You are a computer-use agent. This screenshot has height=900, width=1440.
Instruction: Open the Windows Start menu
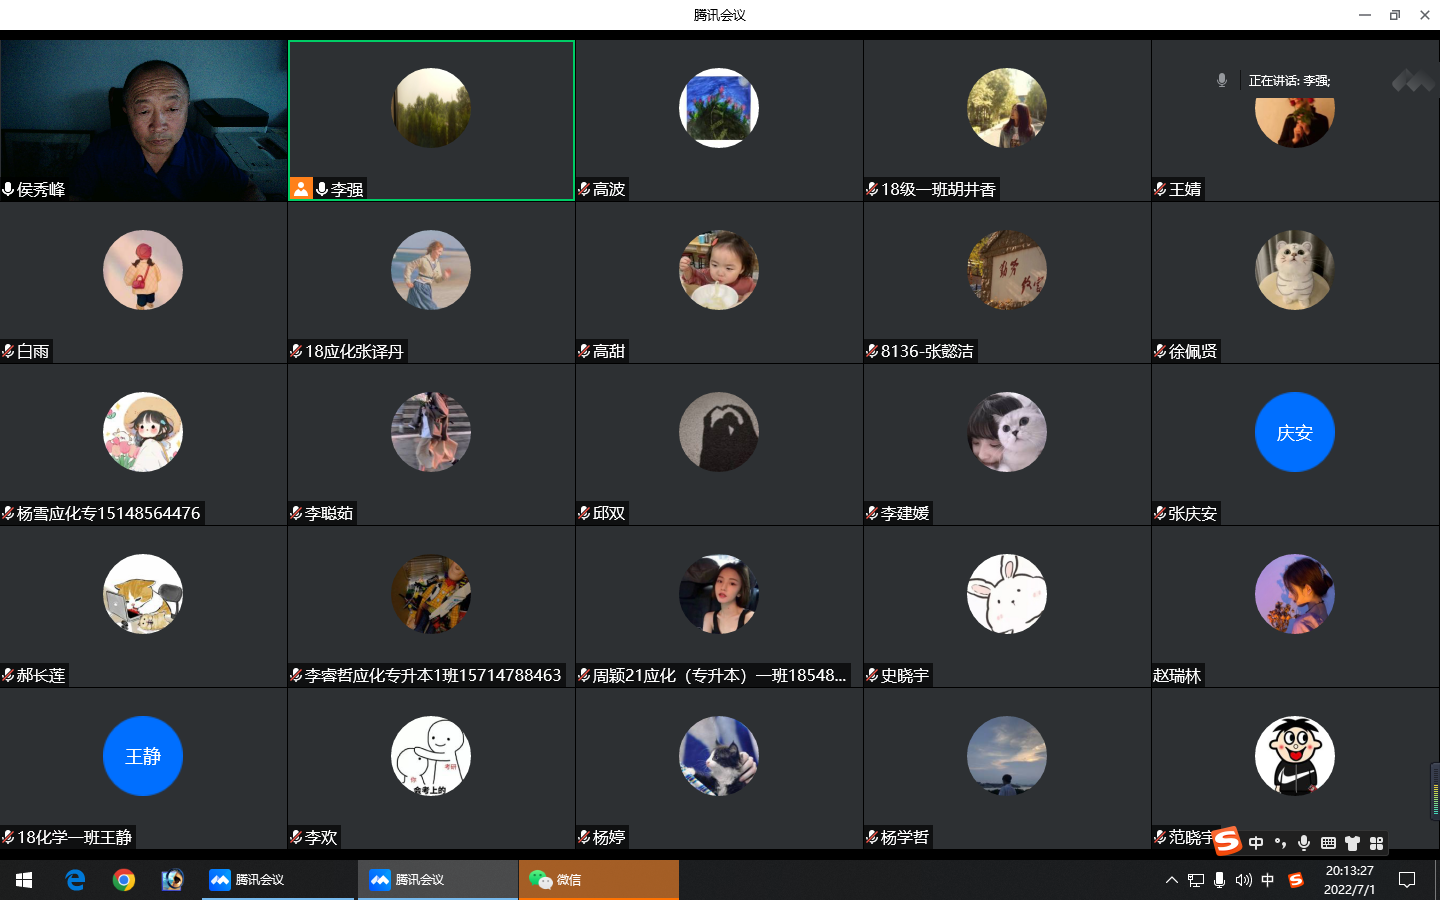24,880
